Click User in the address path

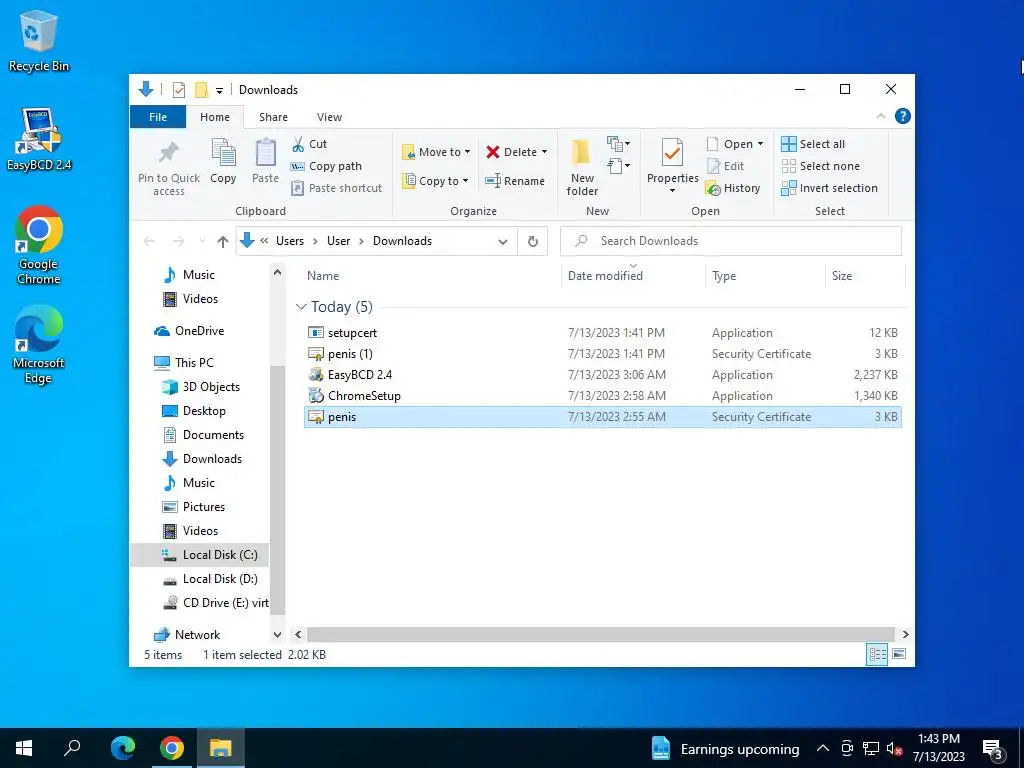pyautogui.click(x=338, y=241)
